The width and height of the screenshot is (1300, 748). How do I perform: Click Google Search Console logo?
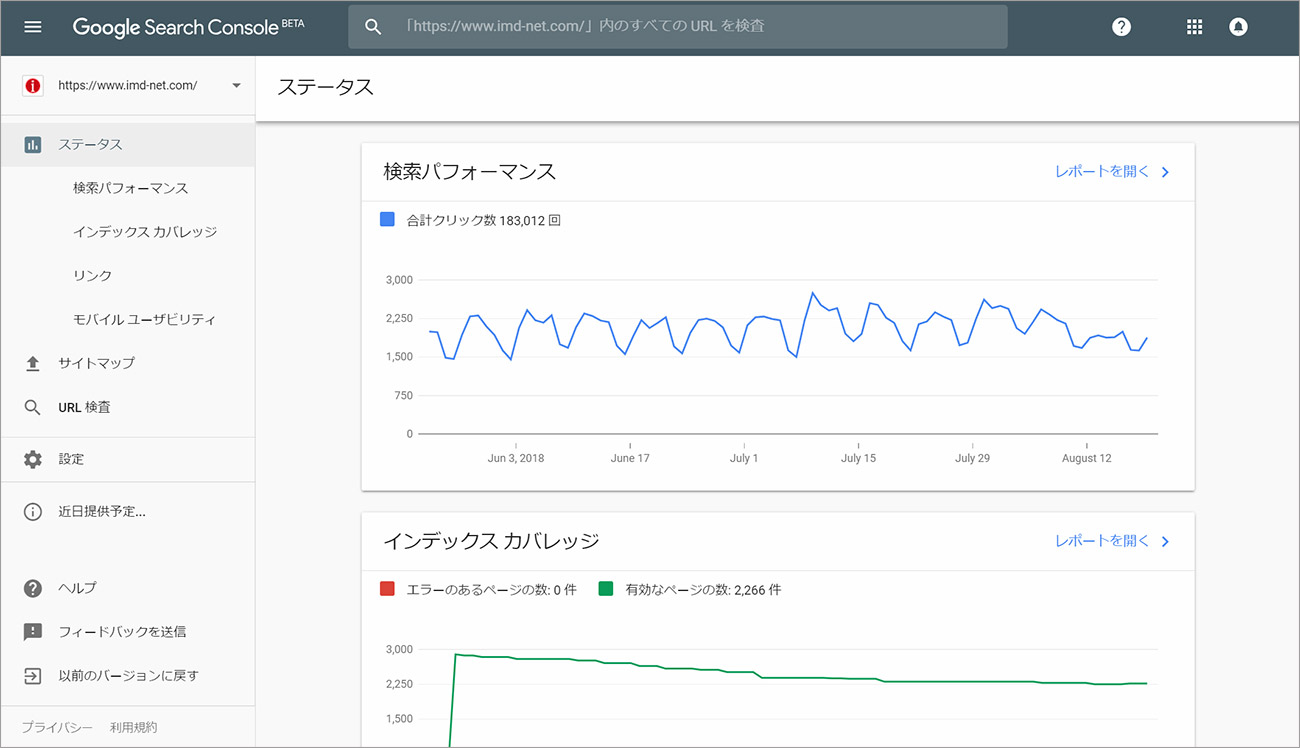pyautogui.click(x=188, y=27)
